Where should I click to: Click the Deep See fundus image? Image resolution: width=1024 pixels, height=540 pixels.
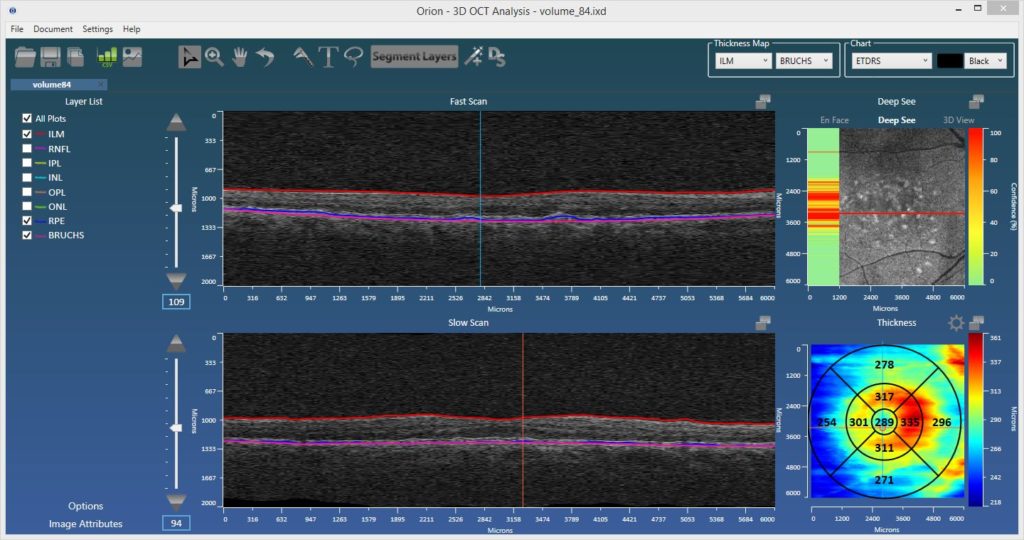pos(902,206)
